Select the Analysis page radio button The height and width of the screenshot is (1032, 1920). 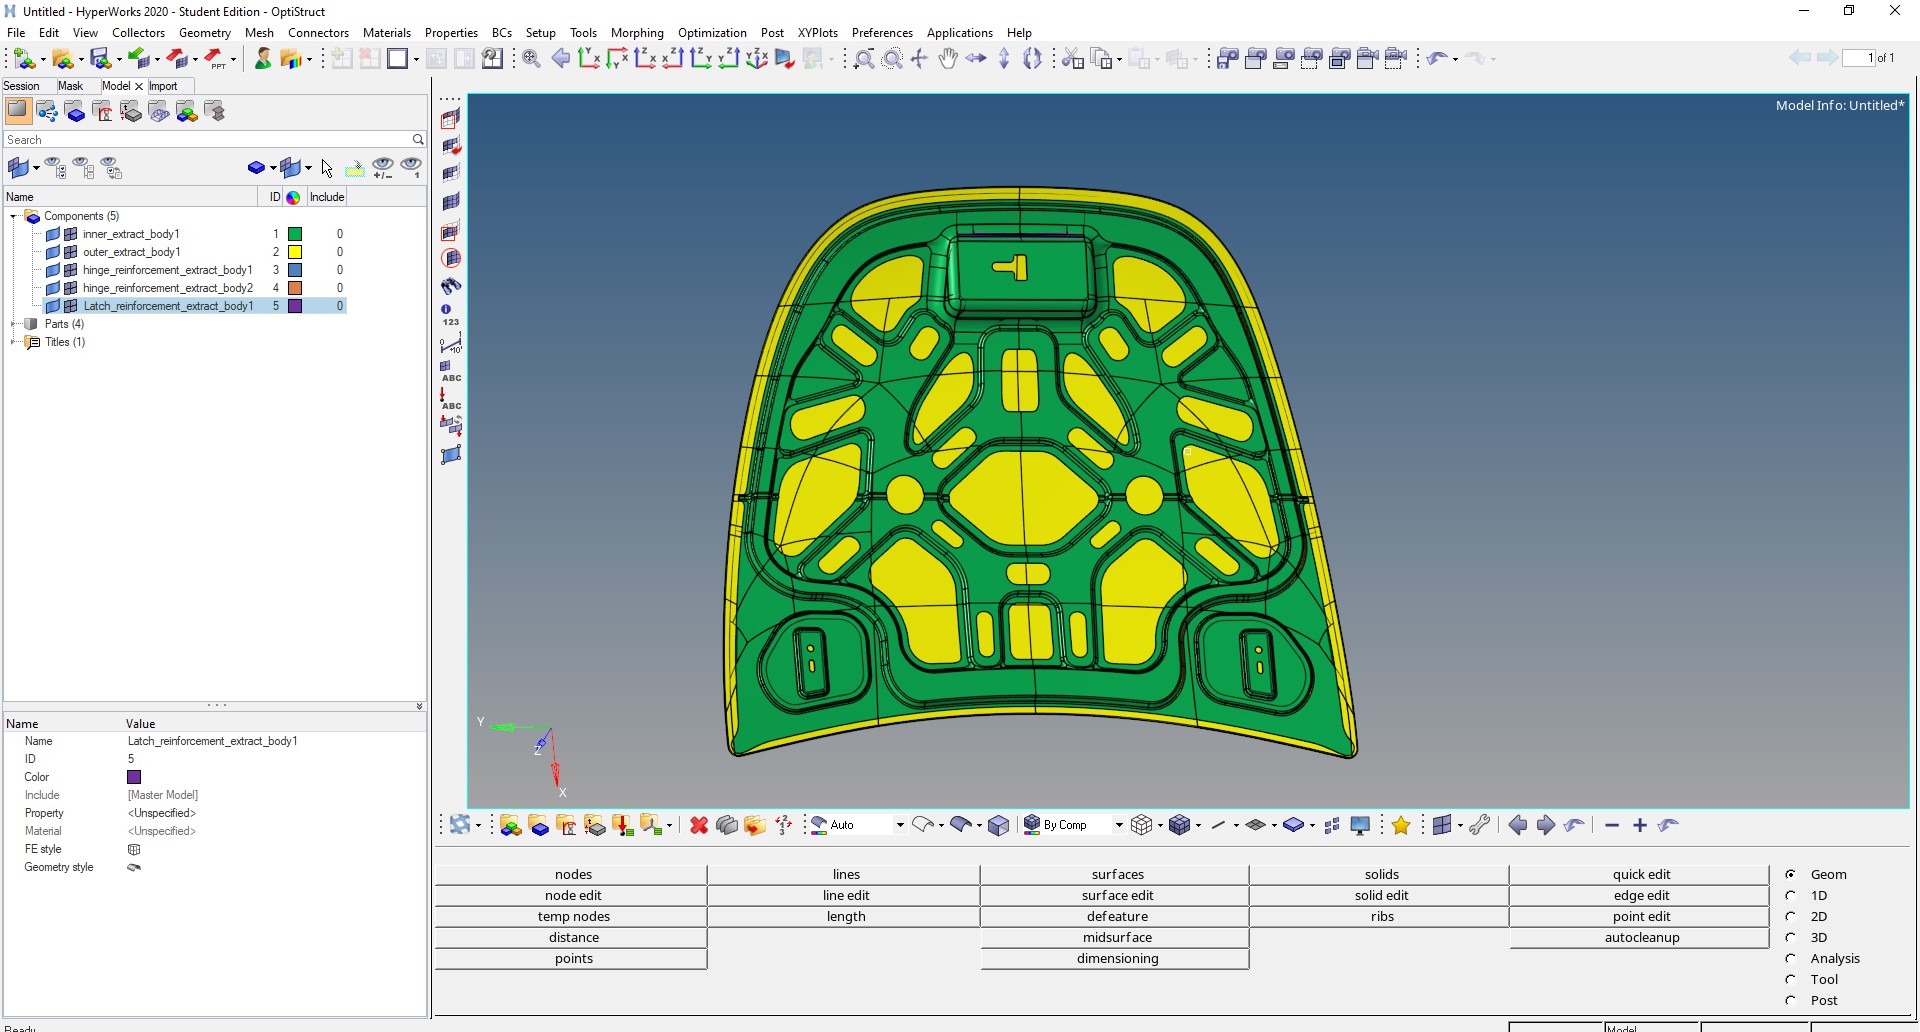coord(1791,958)
